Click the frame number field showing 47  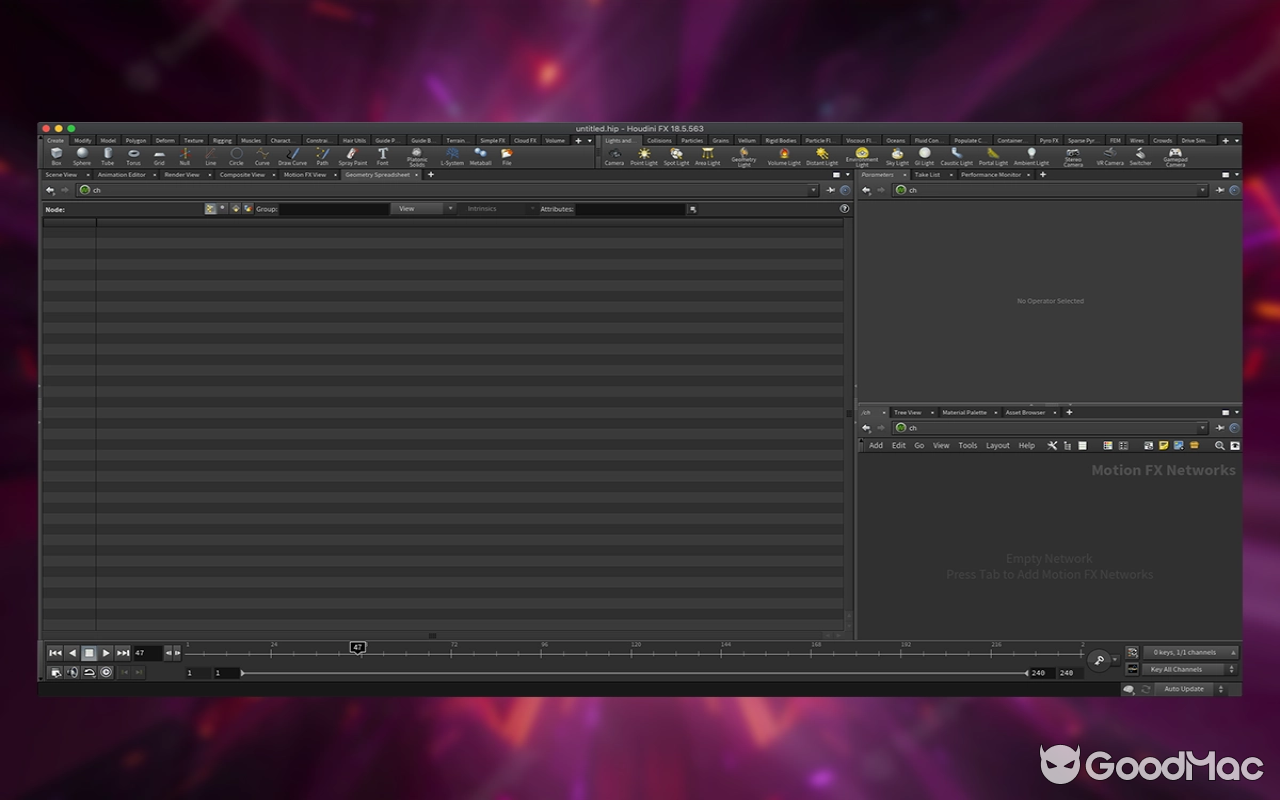[x=147, y=652]
